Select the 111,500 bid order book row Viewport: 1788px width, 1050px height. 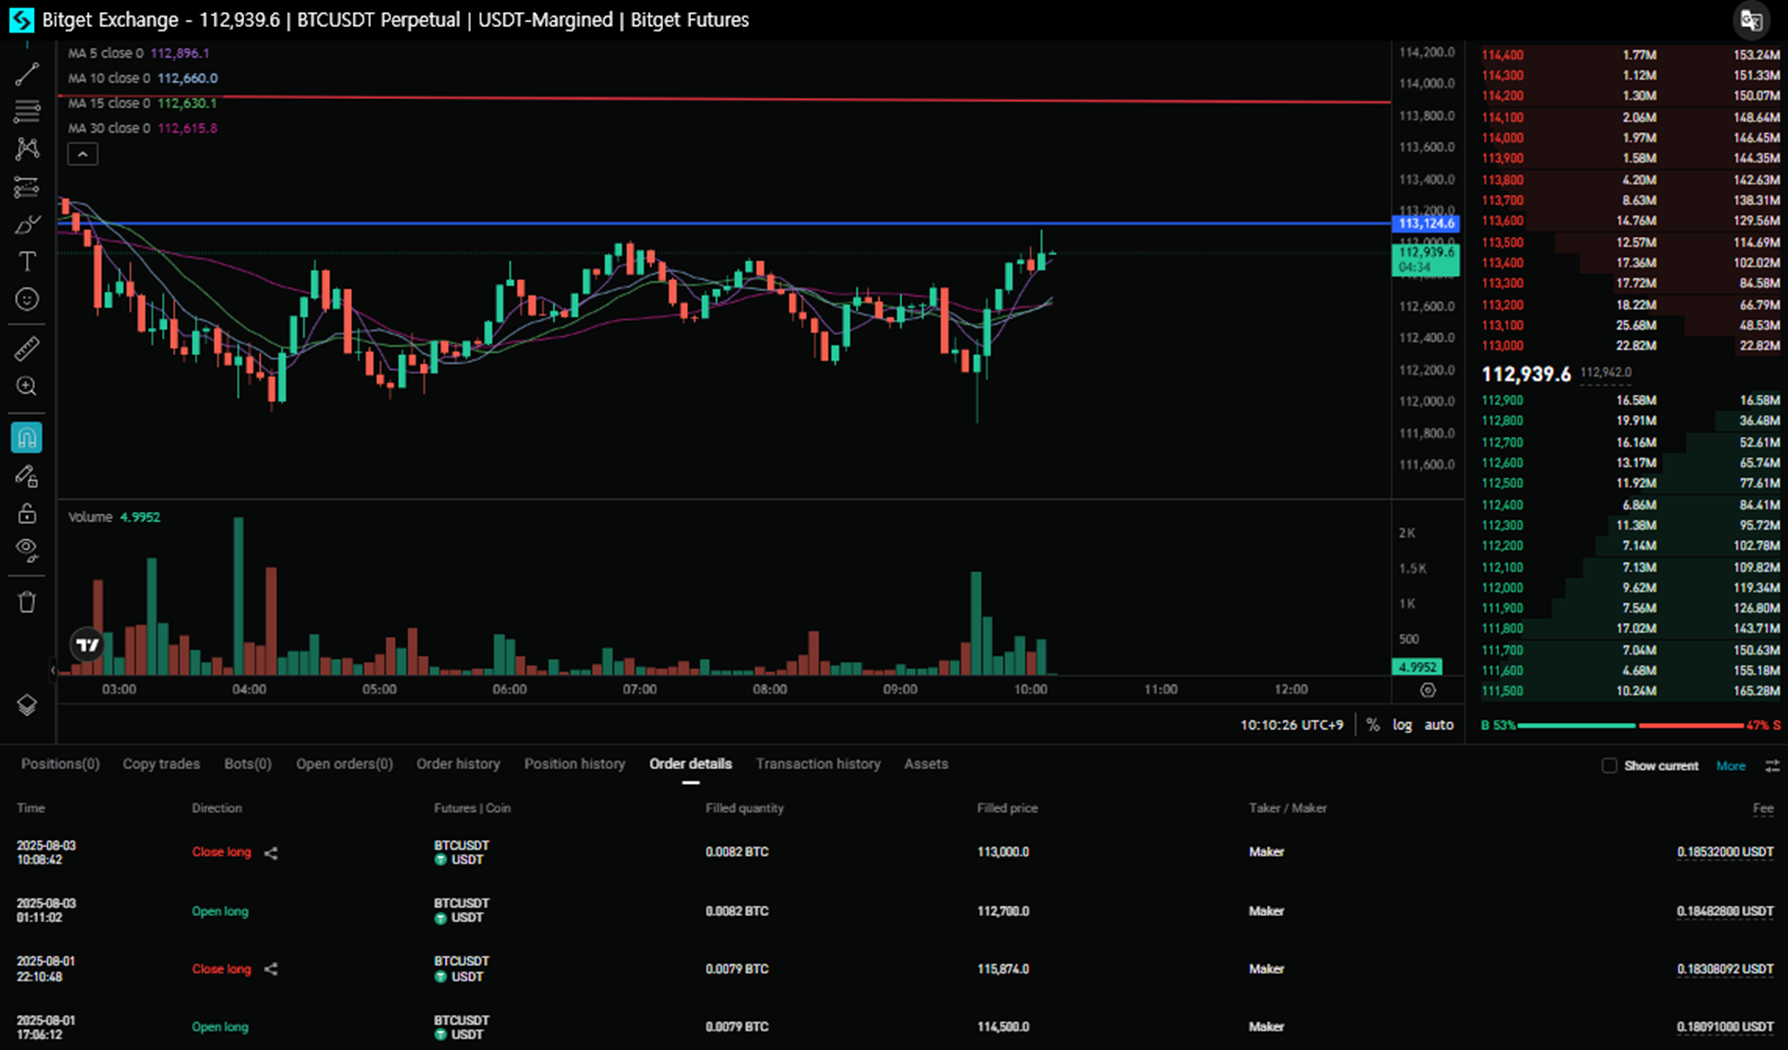click(1630, 691)
